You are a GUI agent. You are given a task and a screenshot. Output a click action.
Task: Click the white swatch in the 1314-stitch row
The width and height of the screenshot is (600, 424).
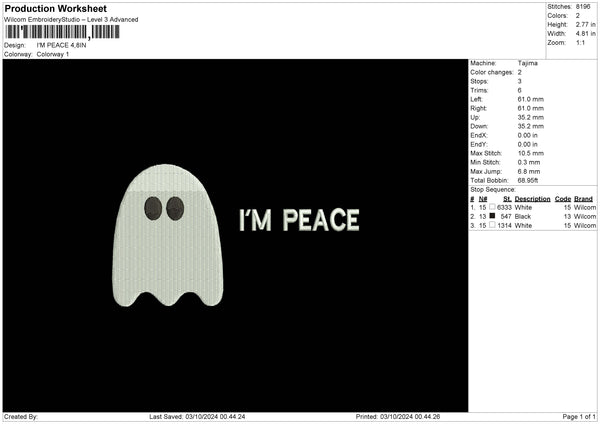coord(492,225)
